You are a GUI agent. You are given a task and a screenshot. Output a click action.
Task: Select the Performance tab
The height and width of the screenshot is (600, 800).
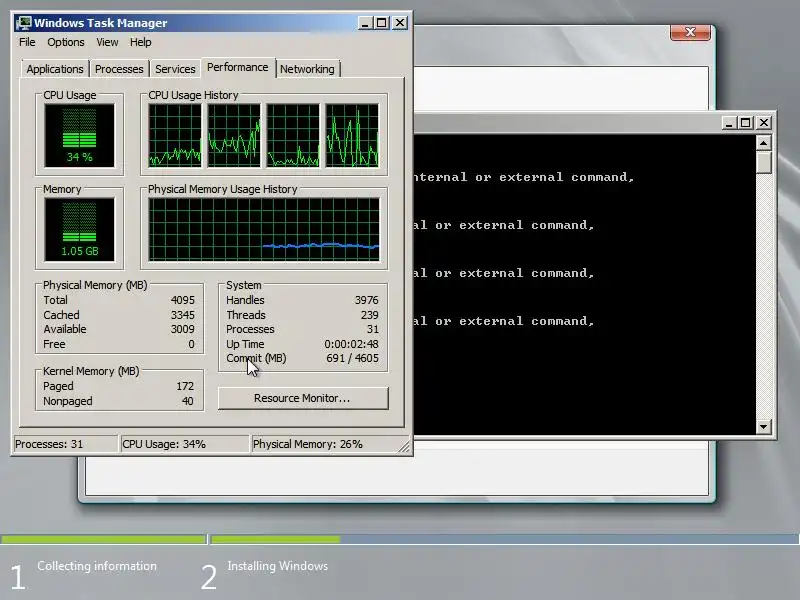(237, 67)
